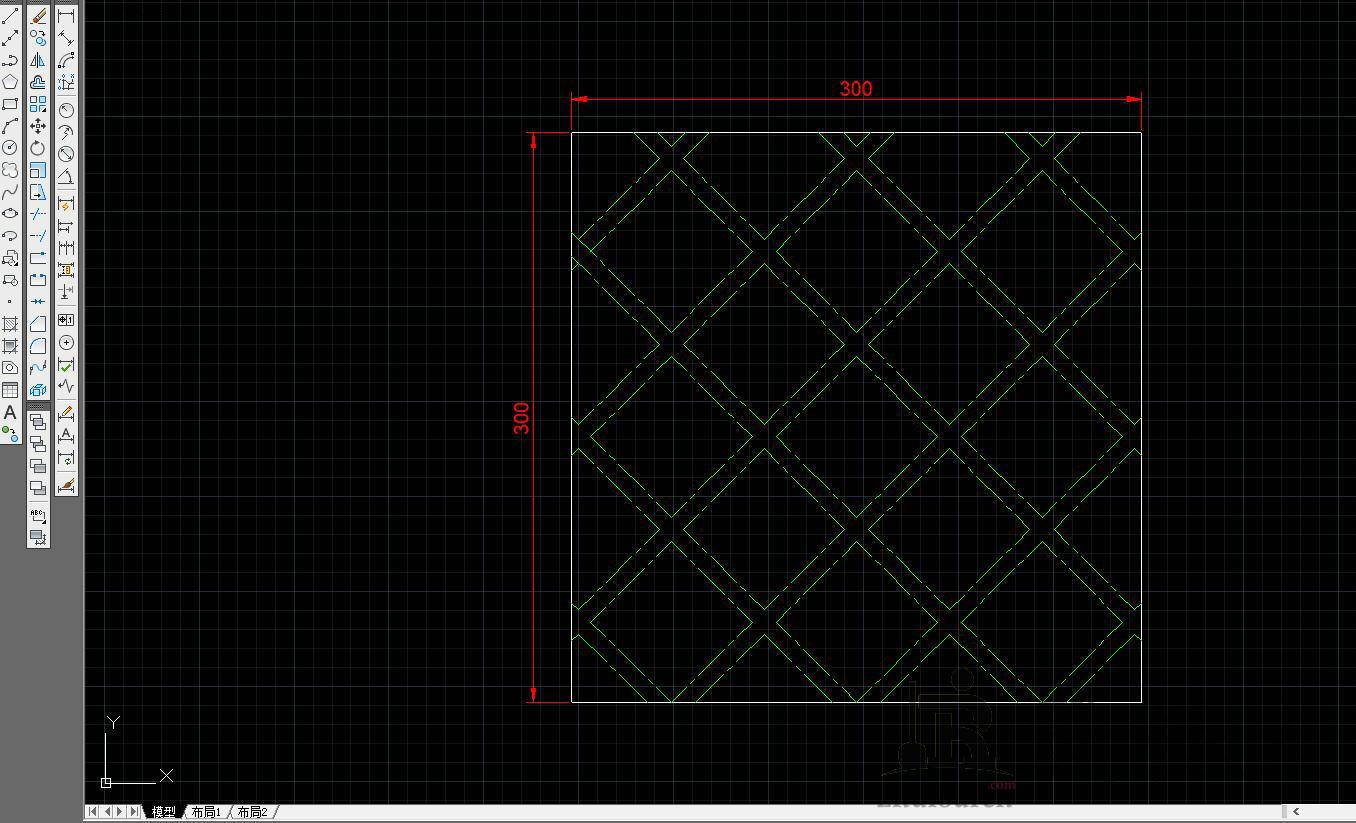Select the Radius dimension tool
1356x823 pixels.
click(66, 110)
